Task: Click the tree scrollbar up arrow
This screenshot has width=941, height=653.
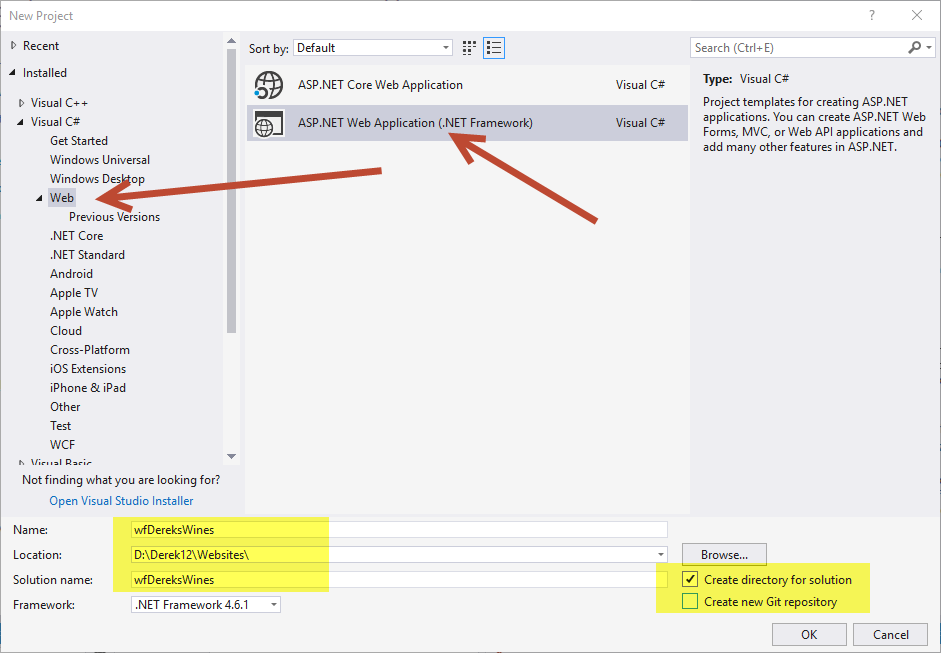Action: click(x=231, y=41)
